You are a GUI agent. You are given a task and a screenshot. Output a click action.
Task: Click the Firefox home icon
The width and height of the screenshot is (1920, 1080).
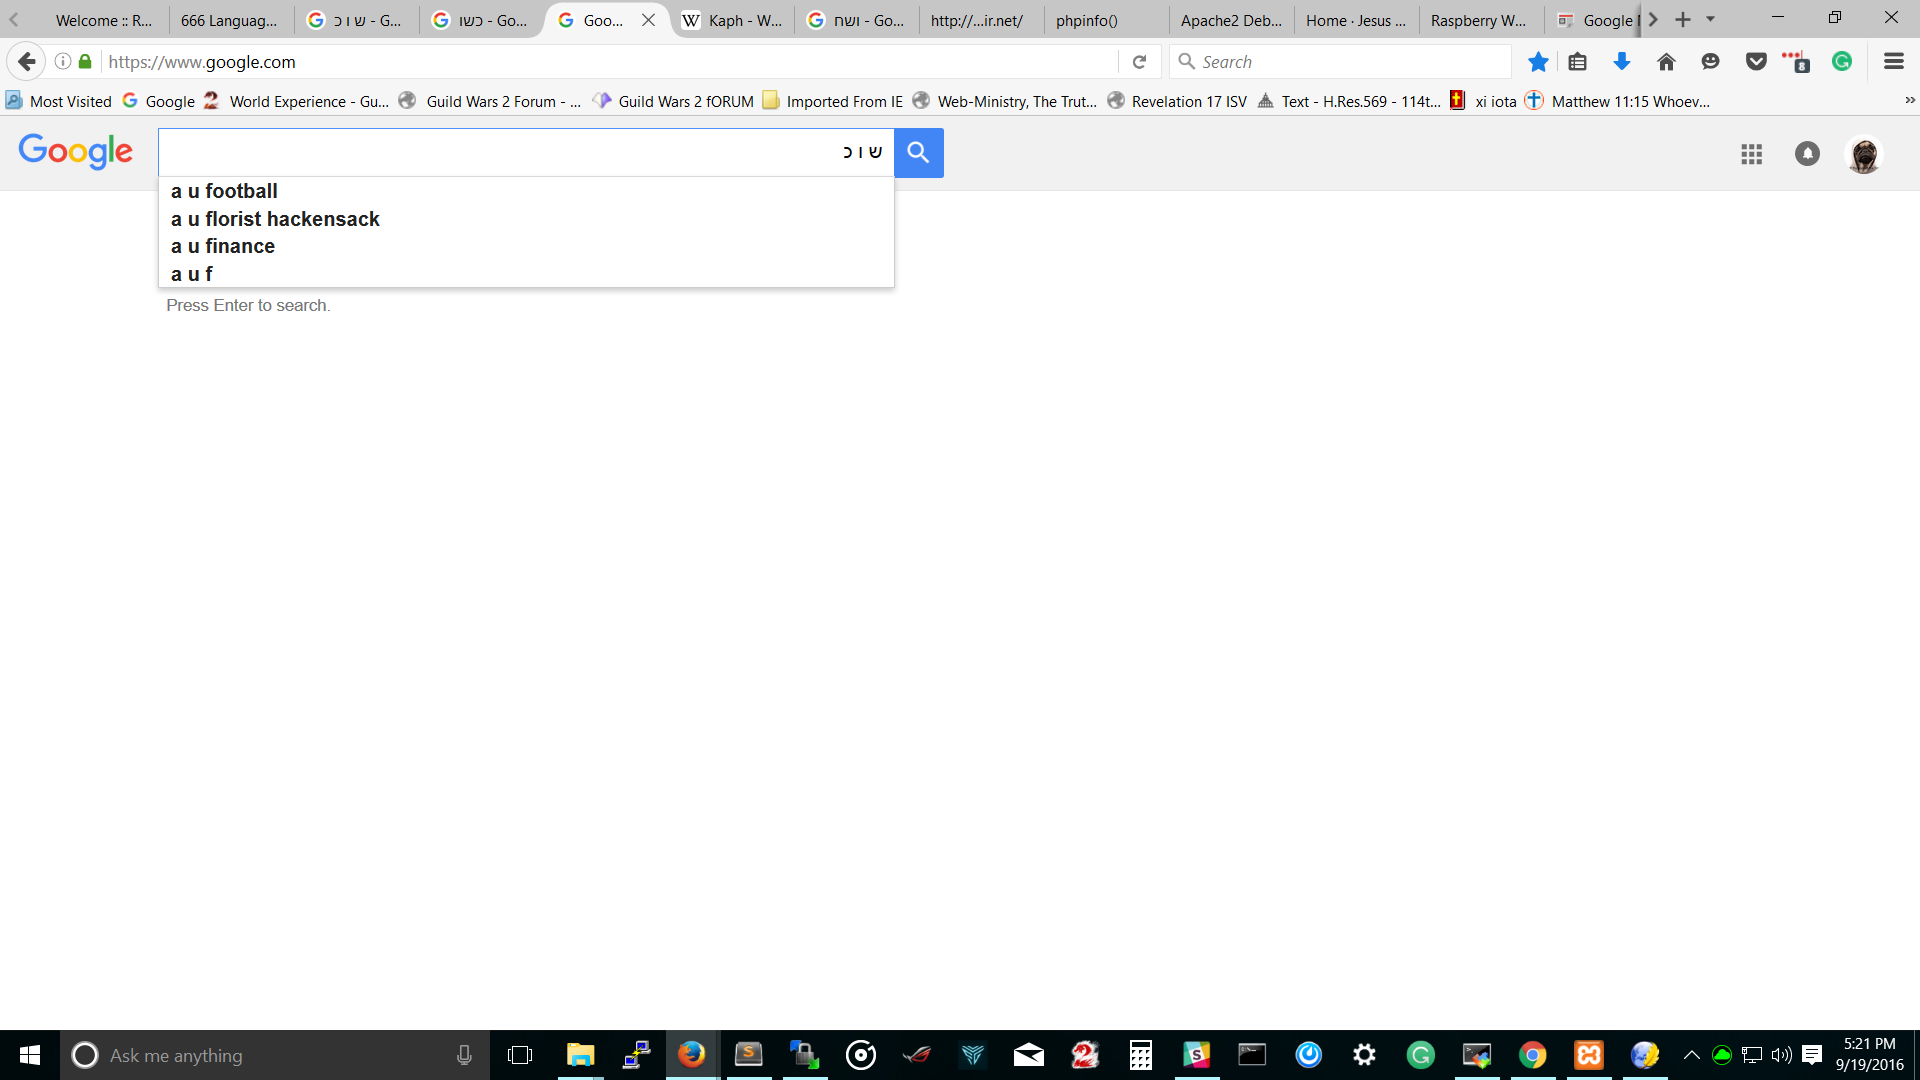(x=1666, y=62)
